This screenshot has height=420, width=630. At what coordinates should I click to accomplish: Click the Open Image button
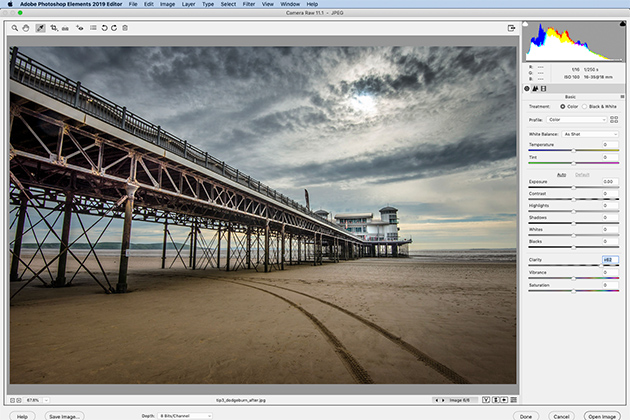(x=602, y=416)
